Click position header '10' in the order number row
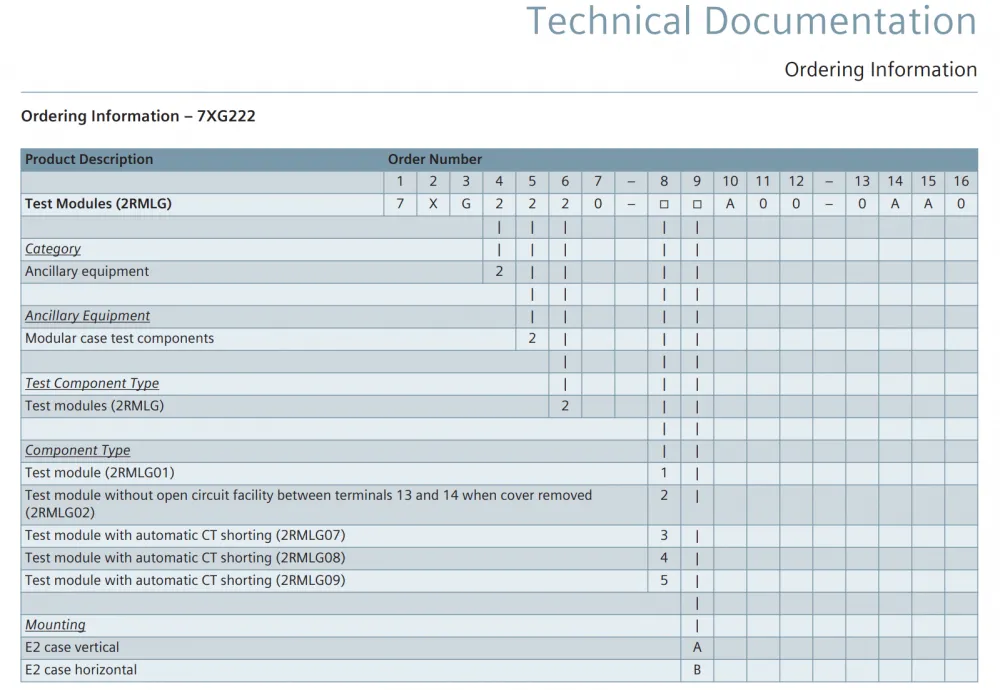 click(730, 182)
